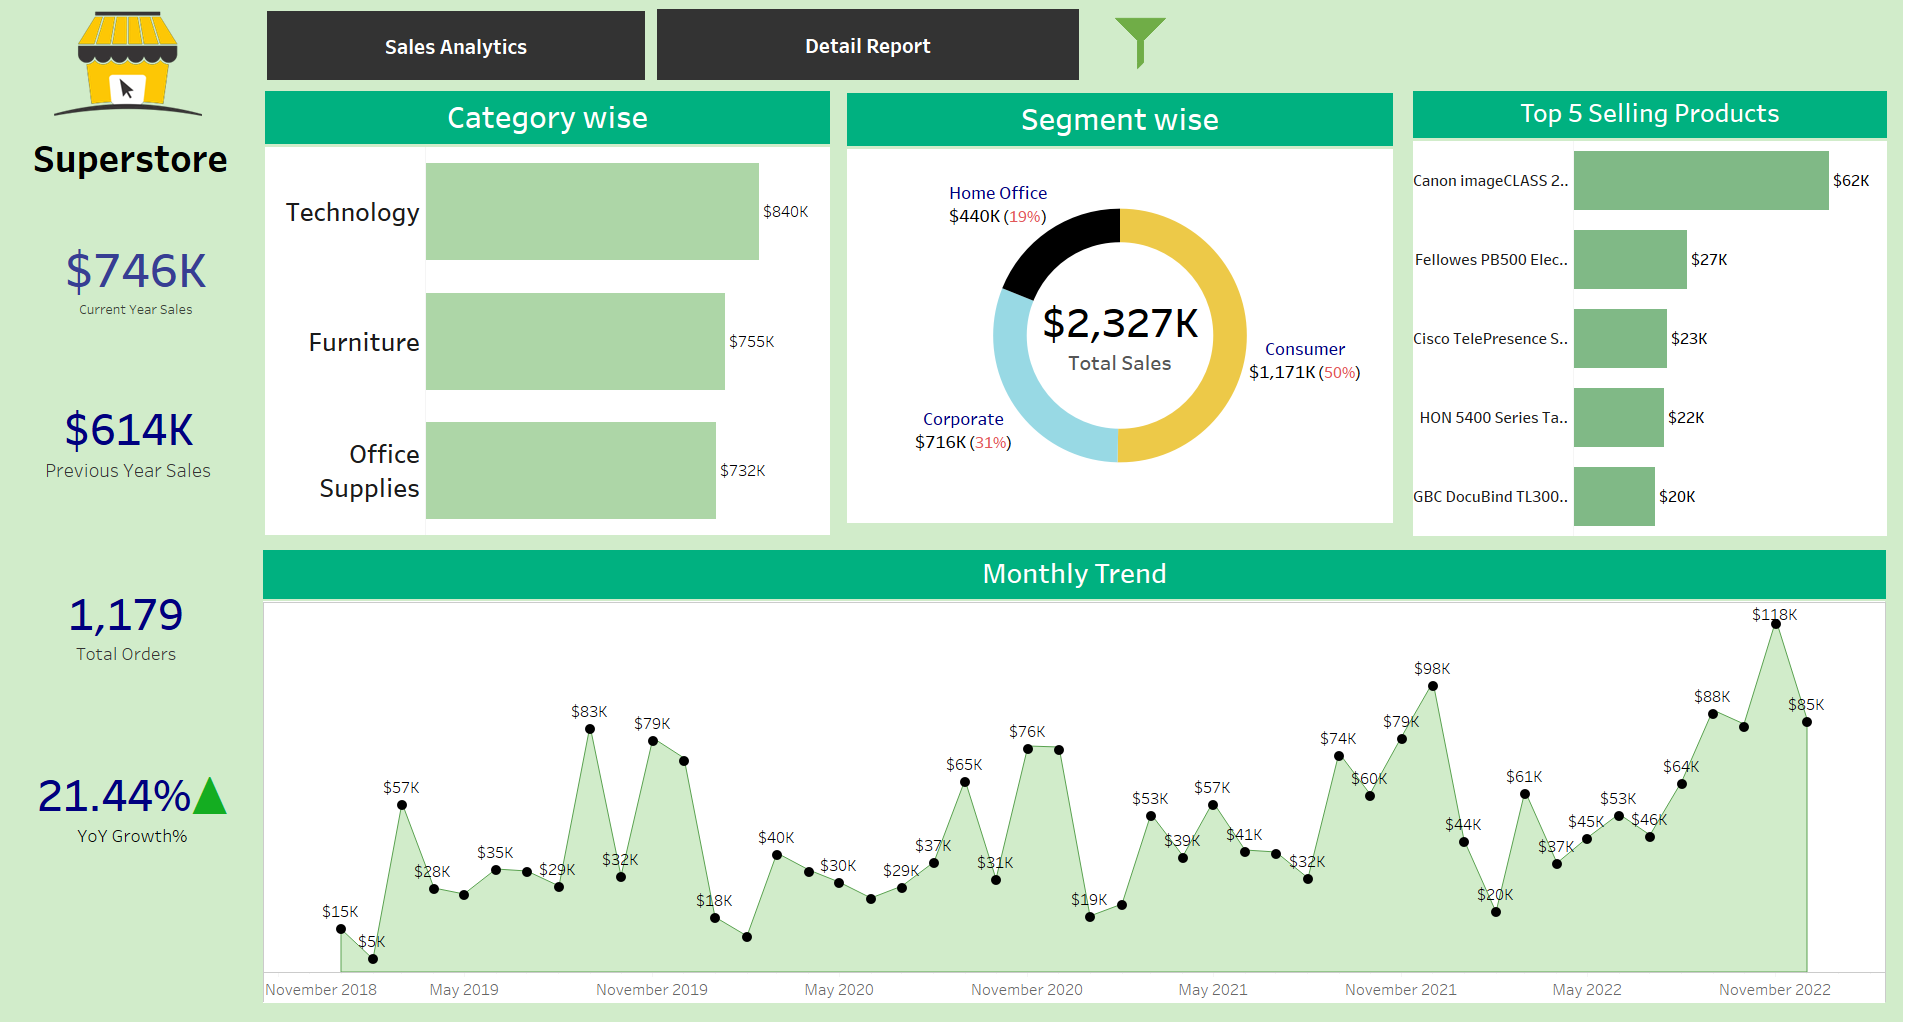1905x1022 pixels.
Task: Select the HON 5400 Series product bar
Action: (x=1618, y=418)
